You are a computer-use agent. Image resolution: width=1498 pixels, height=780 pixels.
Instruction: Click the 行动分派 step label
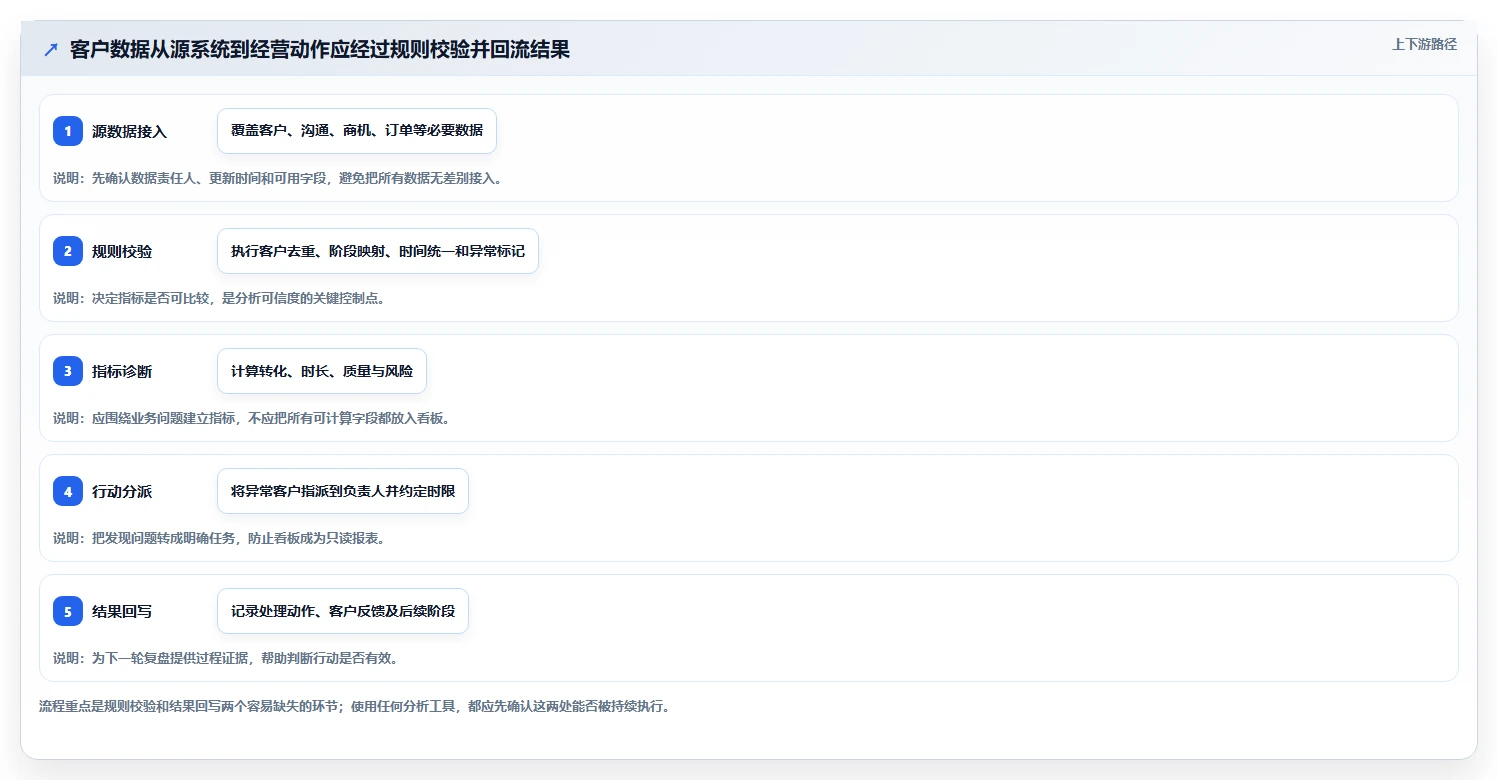point(122,491)
